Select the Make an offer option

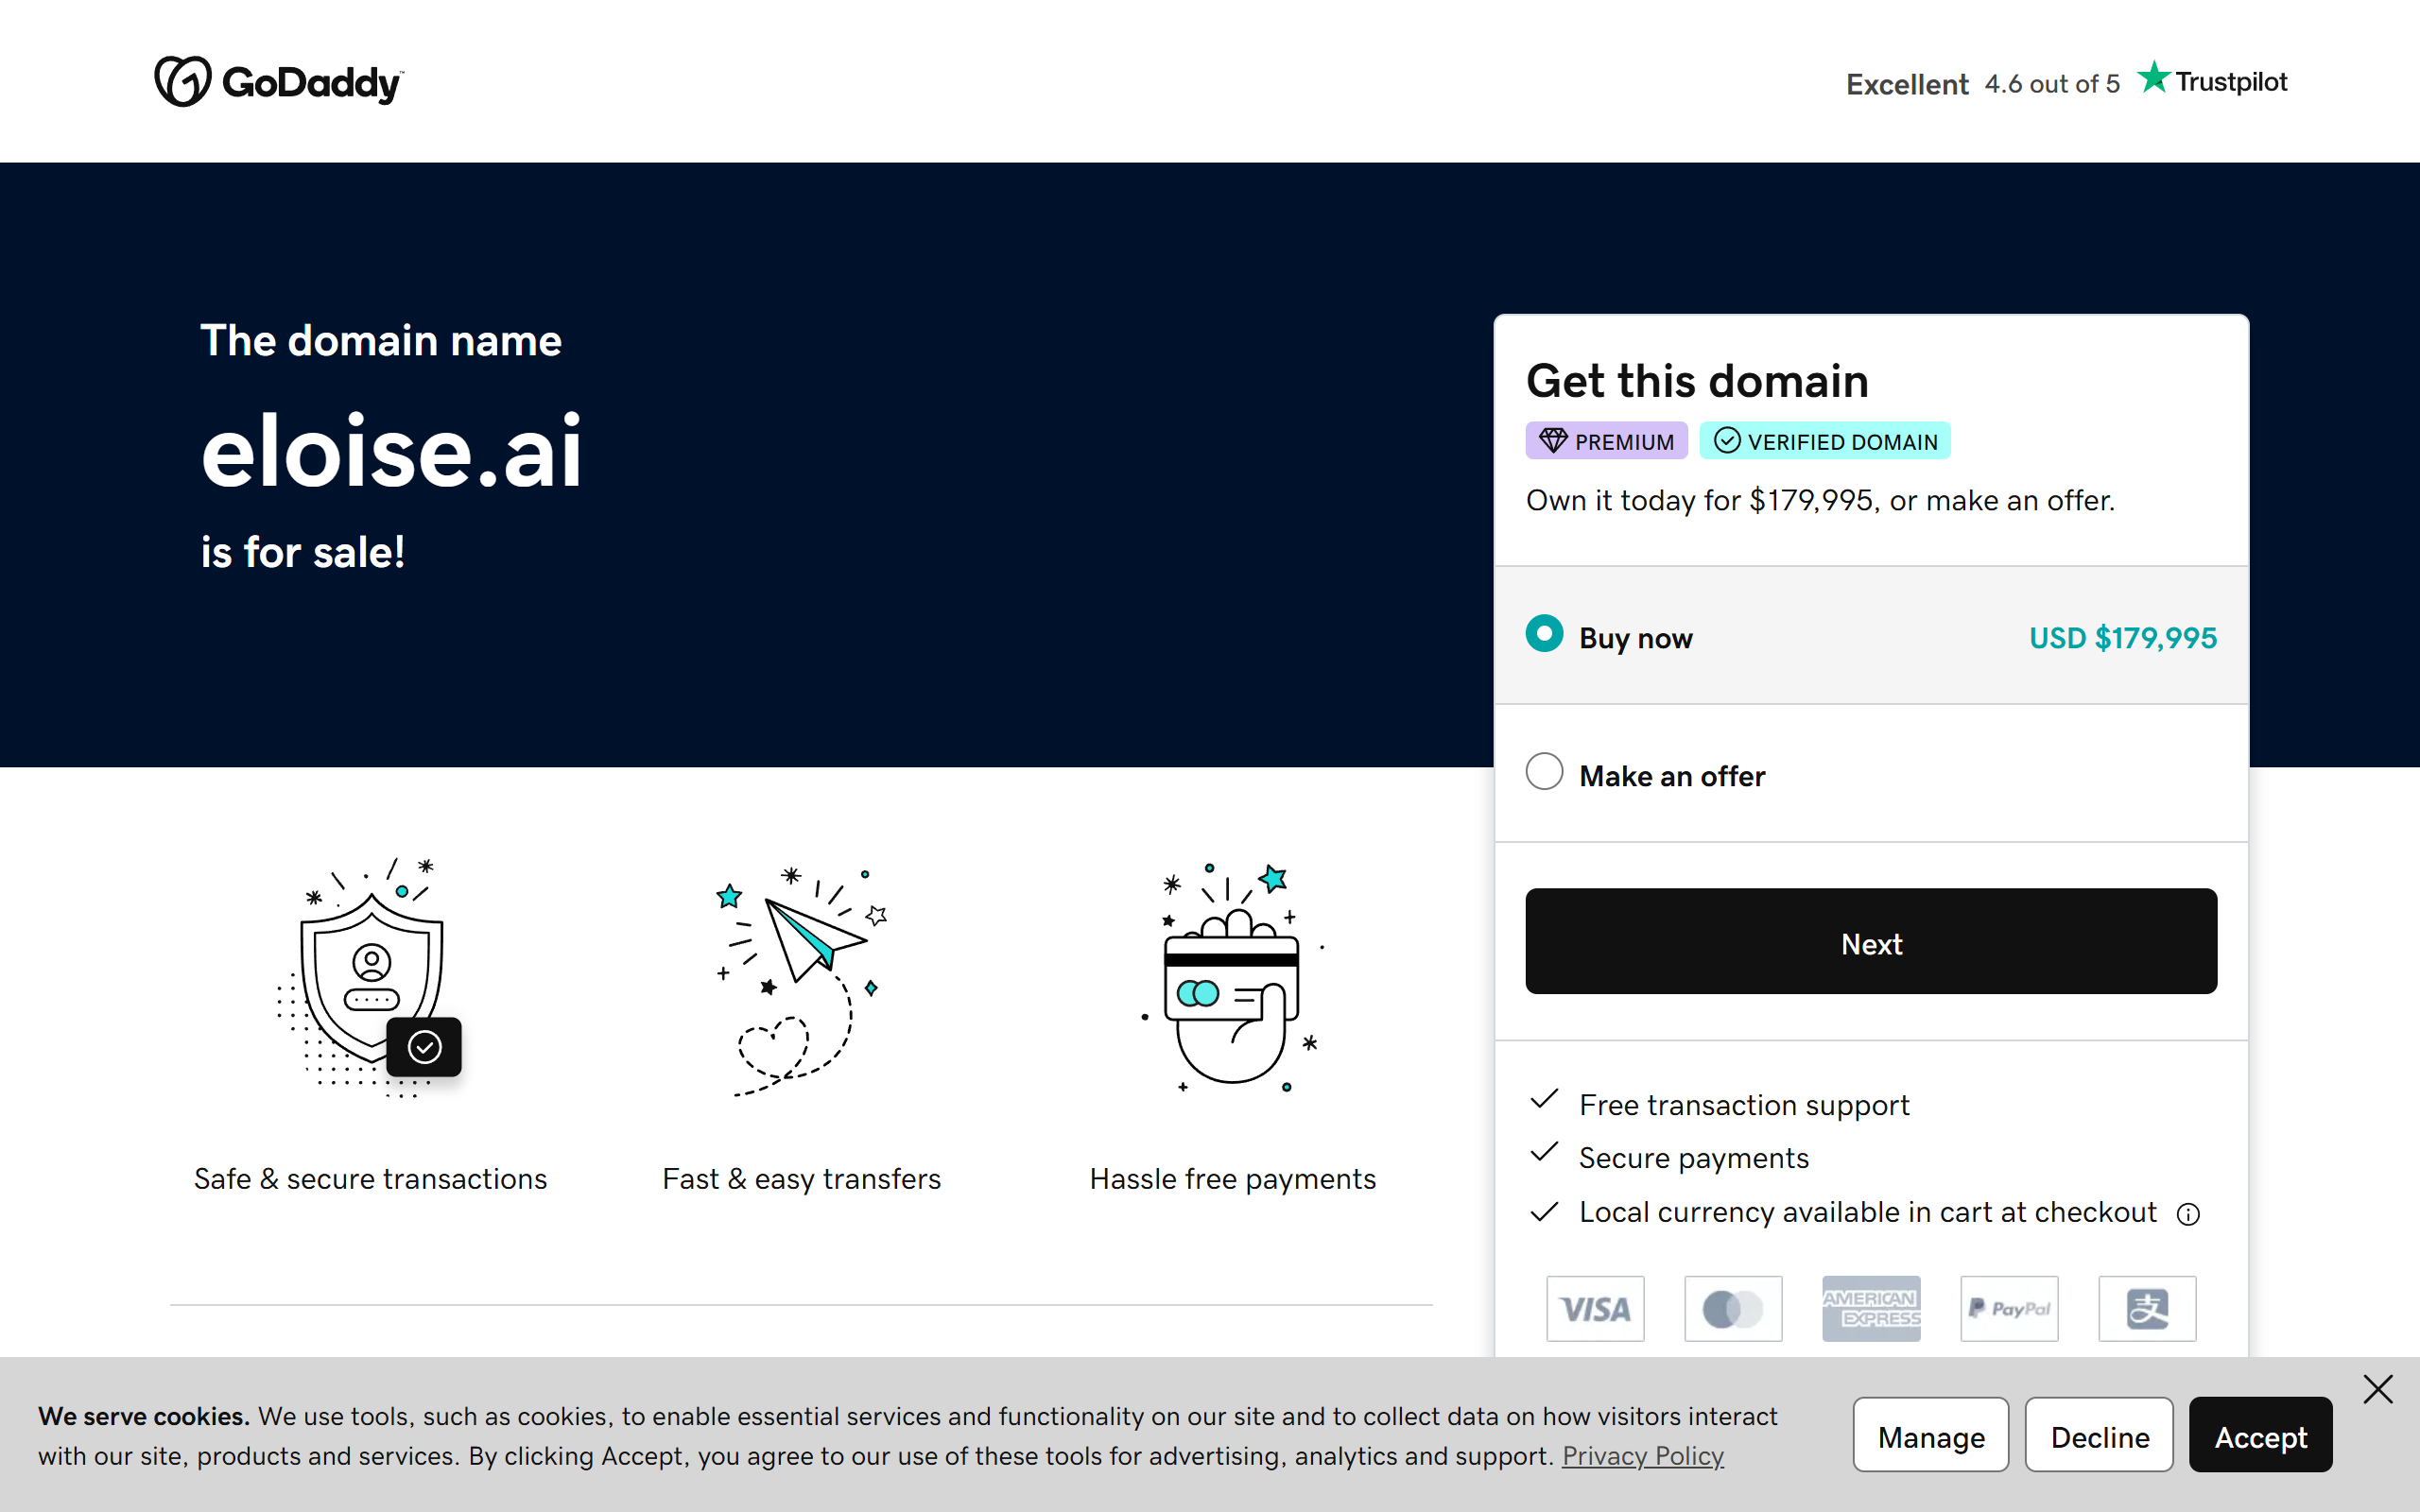[x=1544, y=772]
